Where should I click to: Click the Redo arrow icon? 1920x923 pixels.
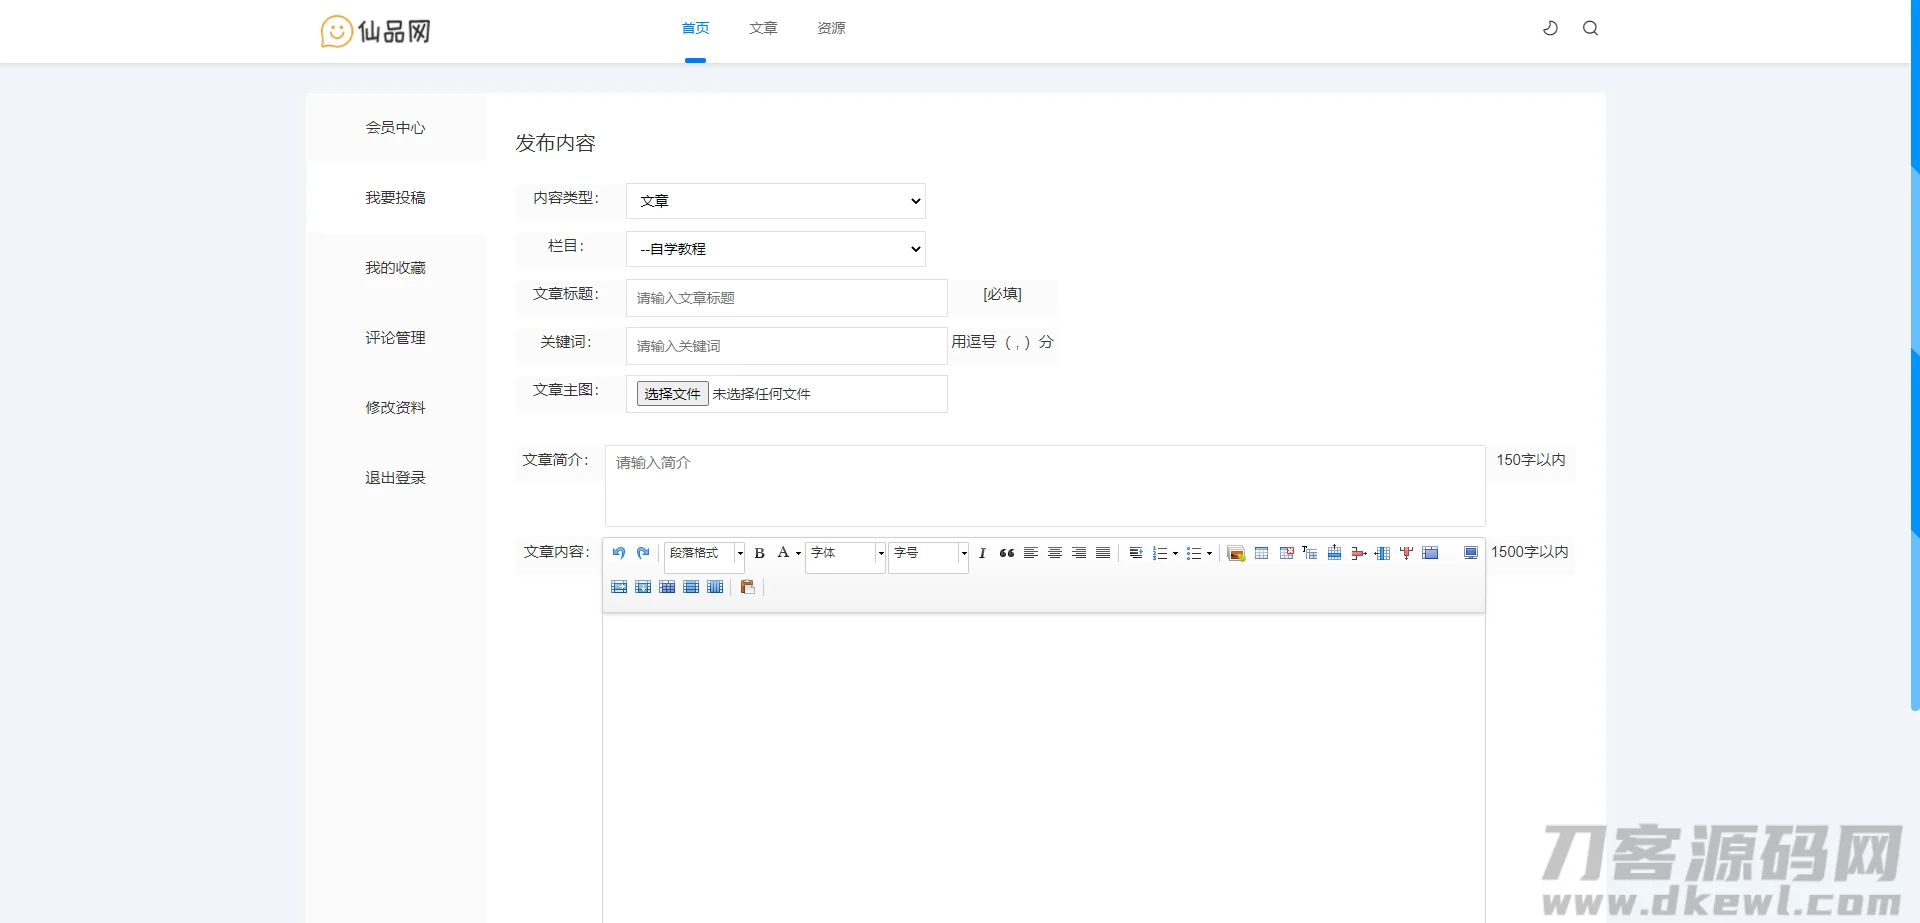tap(642, 553)
